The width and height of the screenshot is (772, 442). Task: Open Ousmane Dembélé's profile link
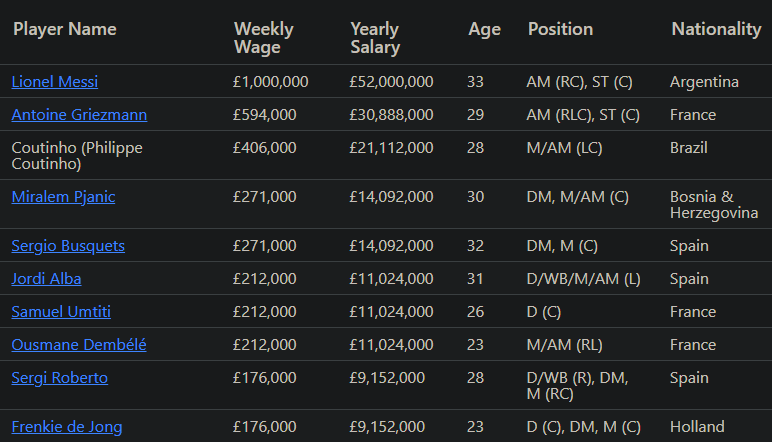click(x=79, y=345)
